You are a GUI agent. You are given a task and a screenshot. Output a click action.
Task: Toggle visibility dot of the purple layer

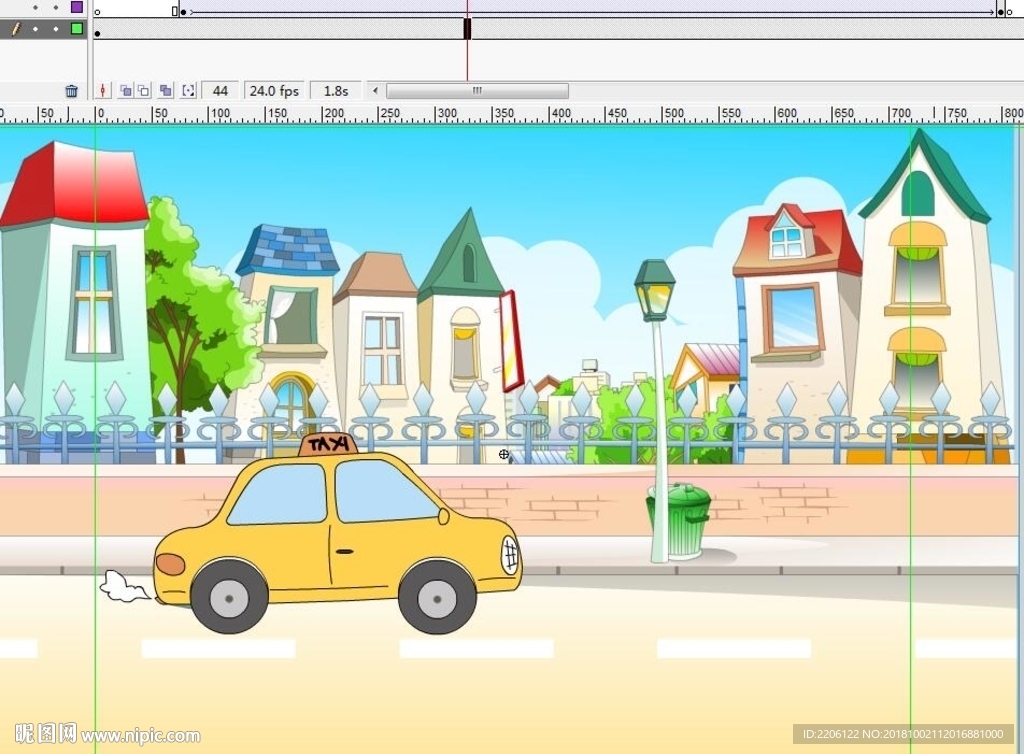tap(35, 7)
